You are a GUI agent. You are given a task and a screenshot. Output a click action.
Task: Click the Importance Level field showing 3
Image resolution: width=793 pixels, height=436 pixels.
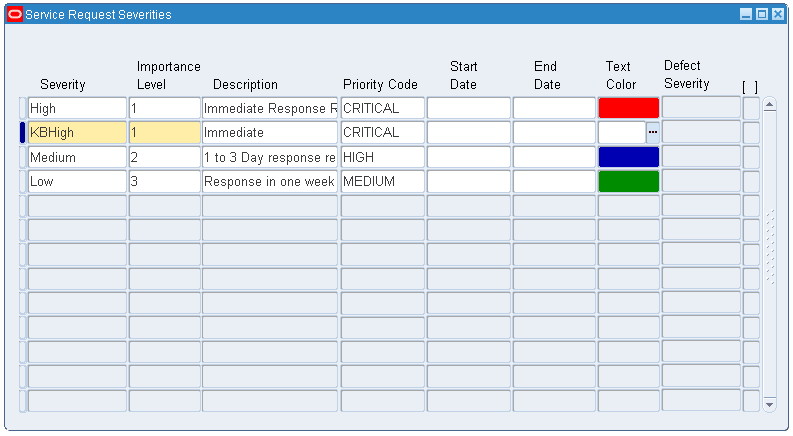(165, 181)
